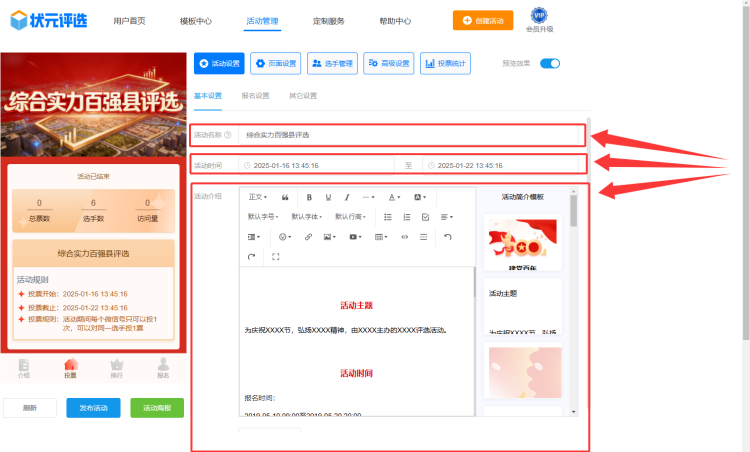
Task: Click the 选手管理 button
Action: point(332,64)
